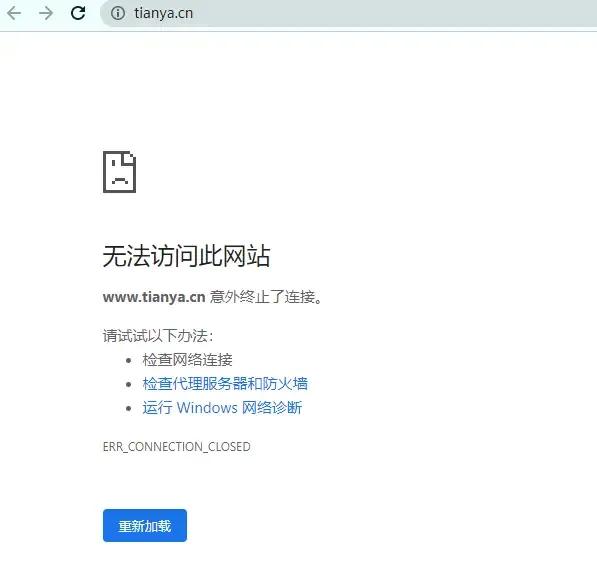Viewport: 597px width, 580px height.
Task: Open the site info icon in the address bar
Action: (x=118, y=13)
